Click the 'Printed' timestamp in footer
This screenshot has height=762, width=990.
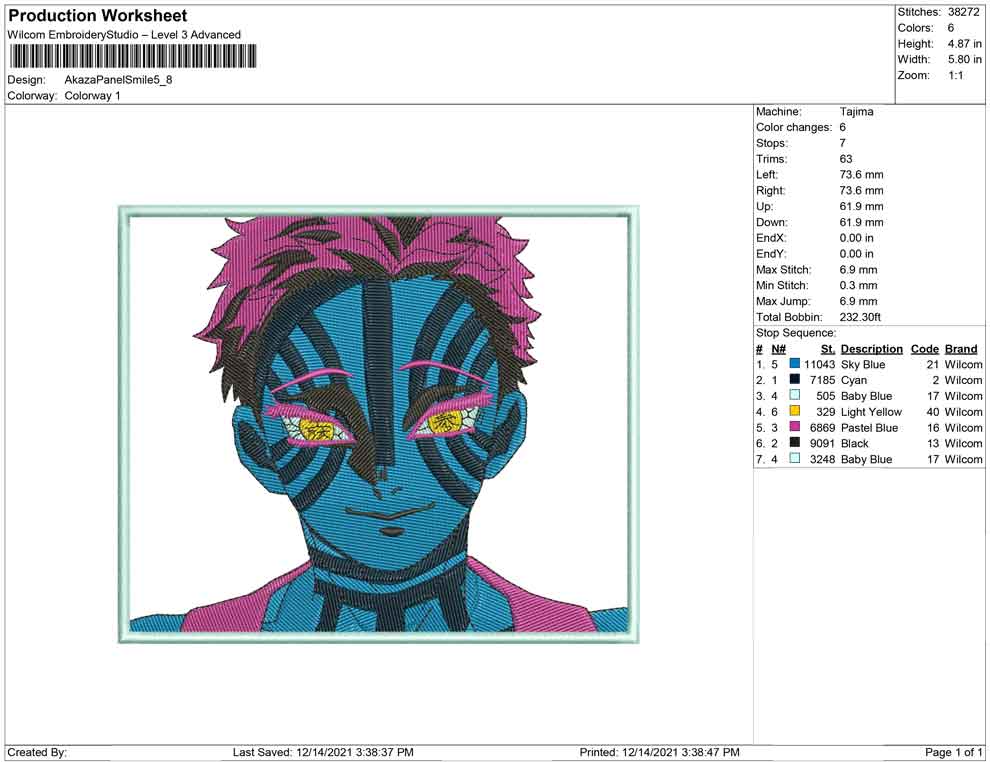tap(659, 752)
